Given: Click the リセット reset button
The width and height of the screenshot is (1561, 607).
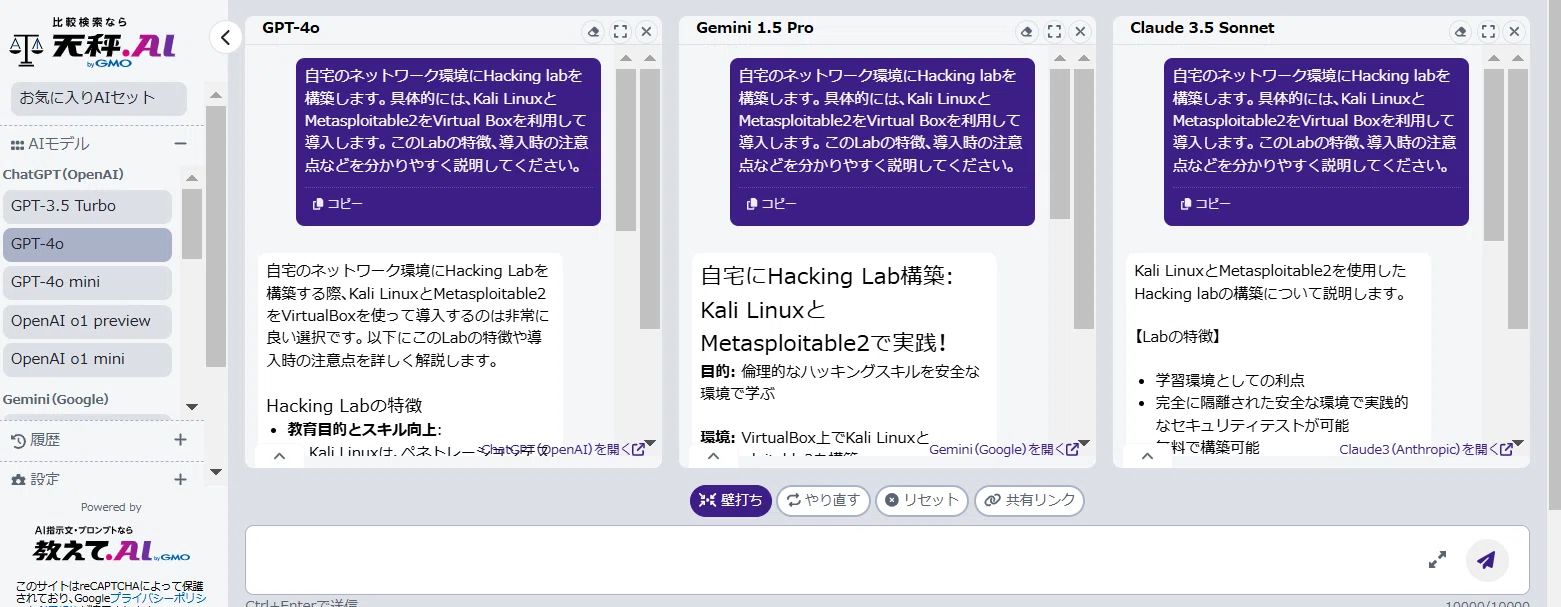Looking at the screenshot, I should point(921,500).
